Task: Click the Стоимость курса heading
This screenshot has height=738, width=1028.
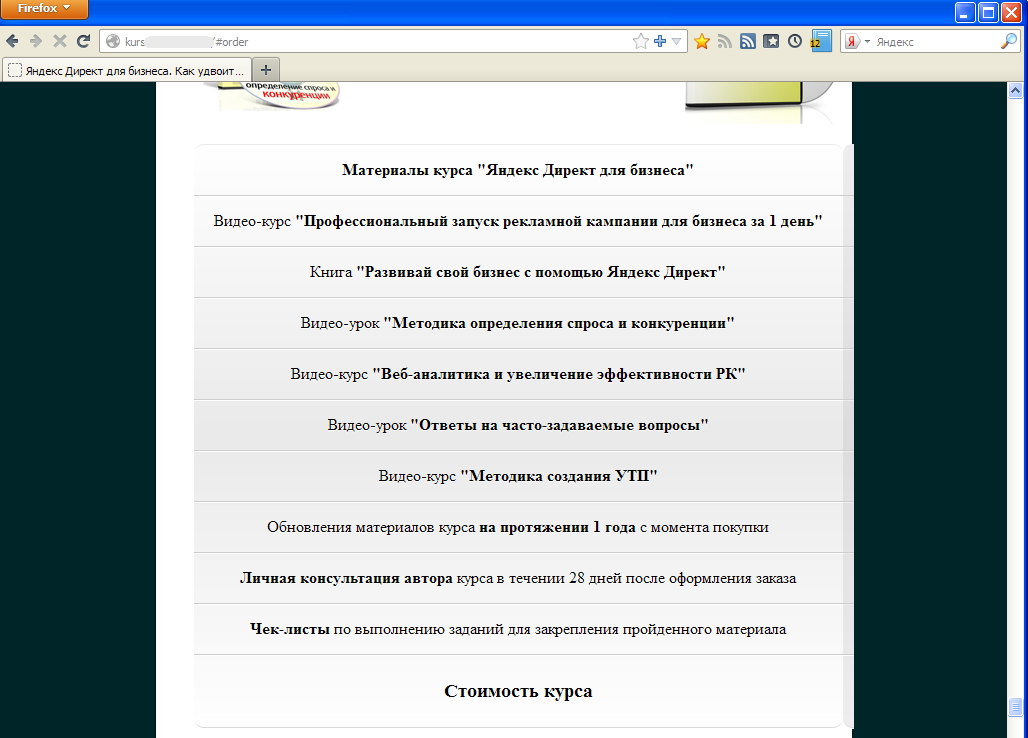Action: 518,691
